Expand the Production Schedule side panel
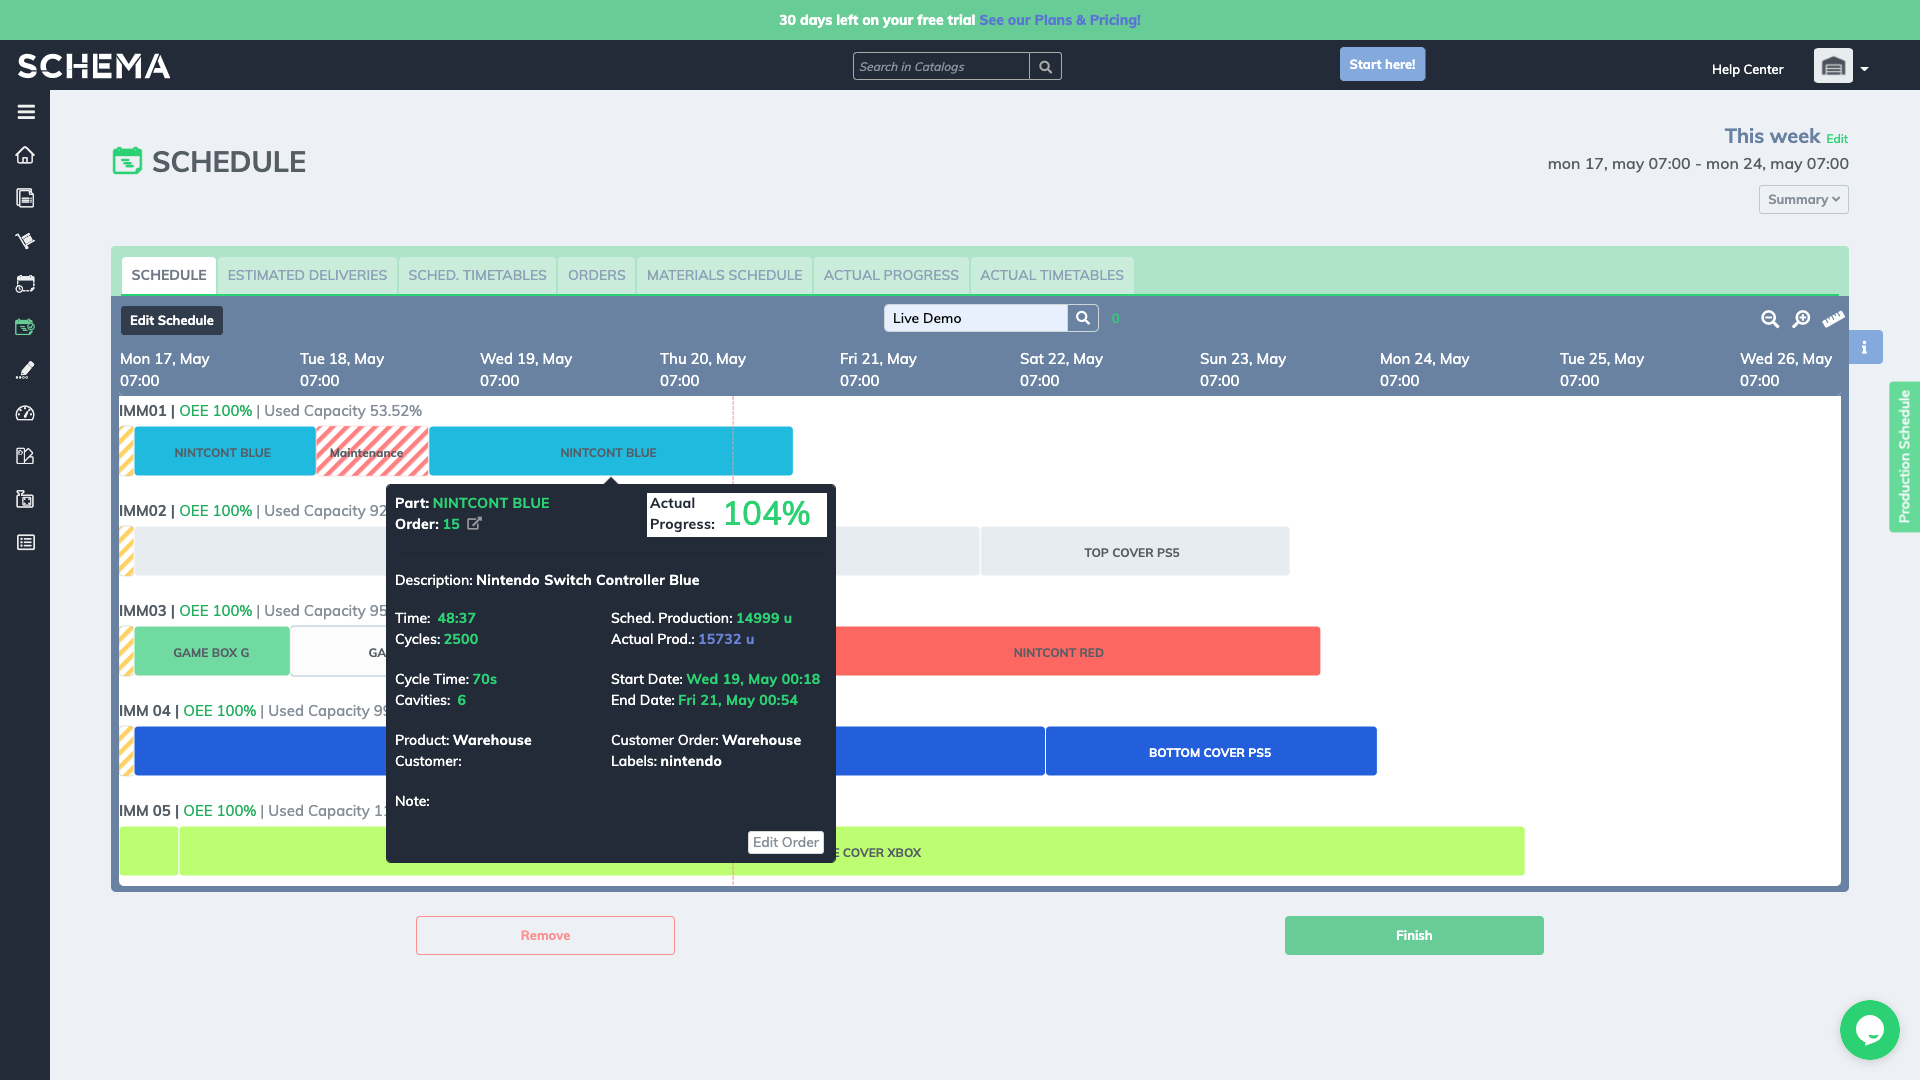Screen dimensions: 1920x1080 tap(1904, 456)
